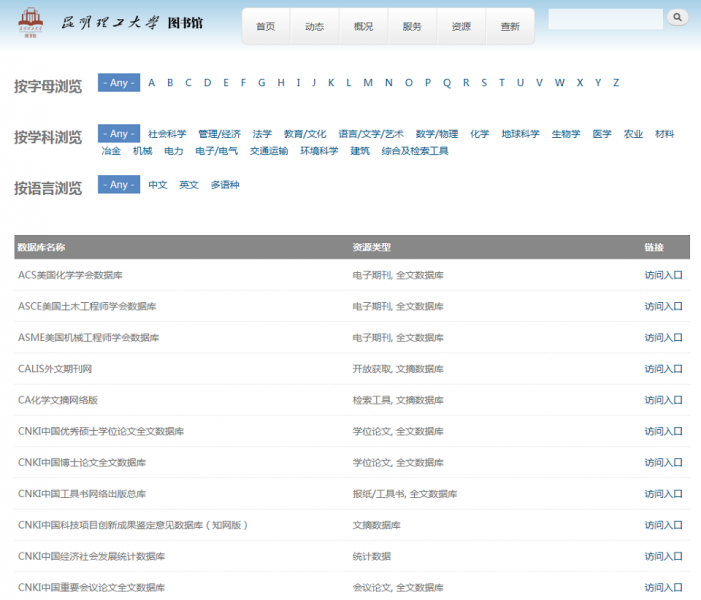Filter databases by letter W
Image resolution: width=701 pixels, height=600 pixels.
pyautogui.click(x=560, y=83)
